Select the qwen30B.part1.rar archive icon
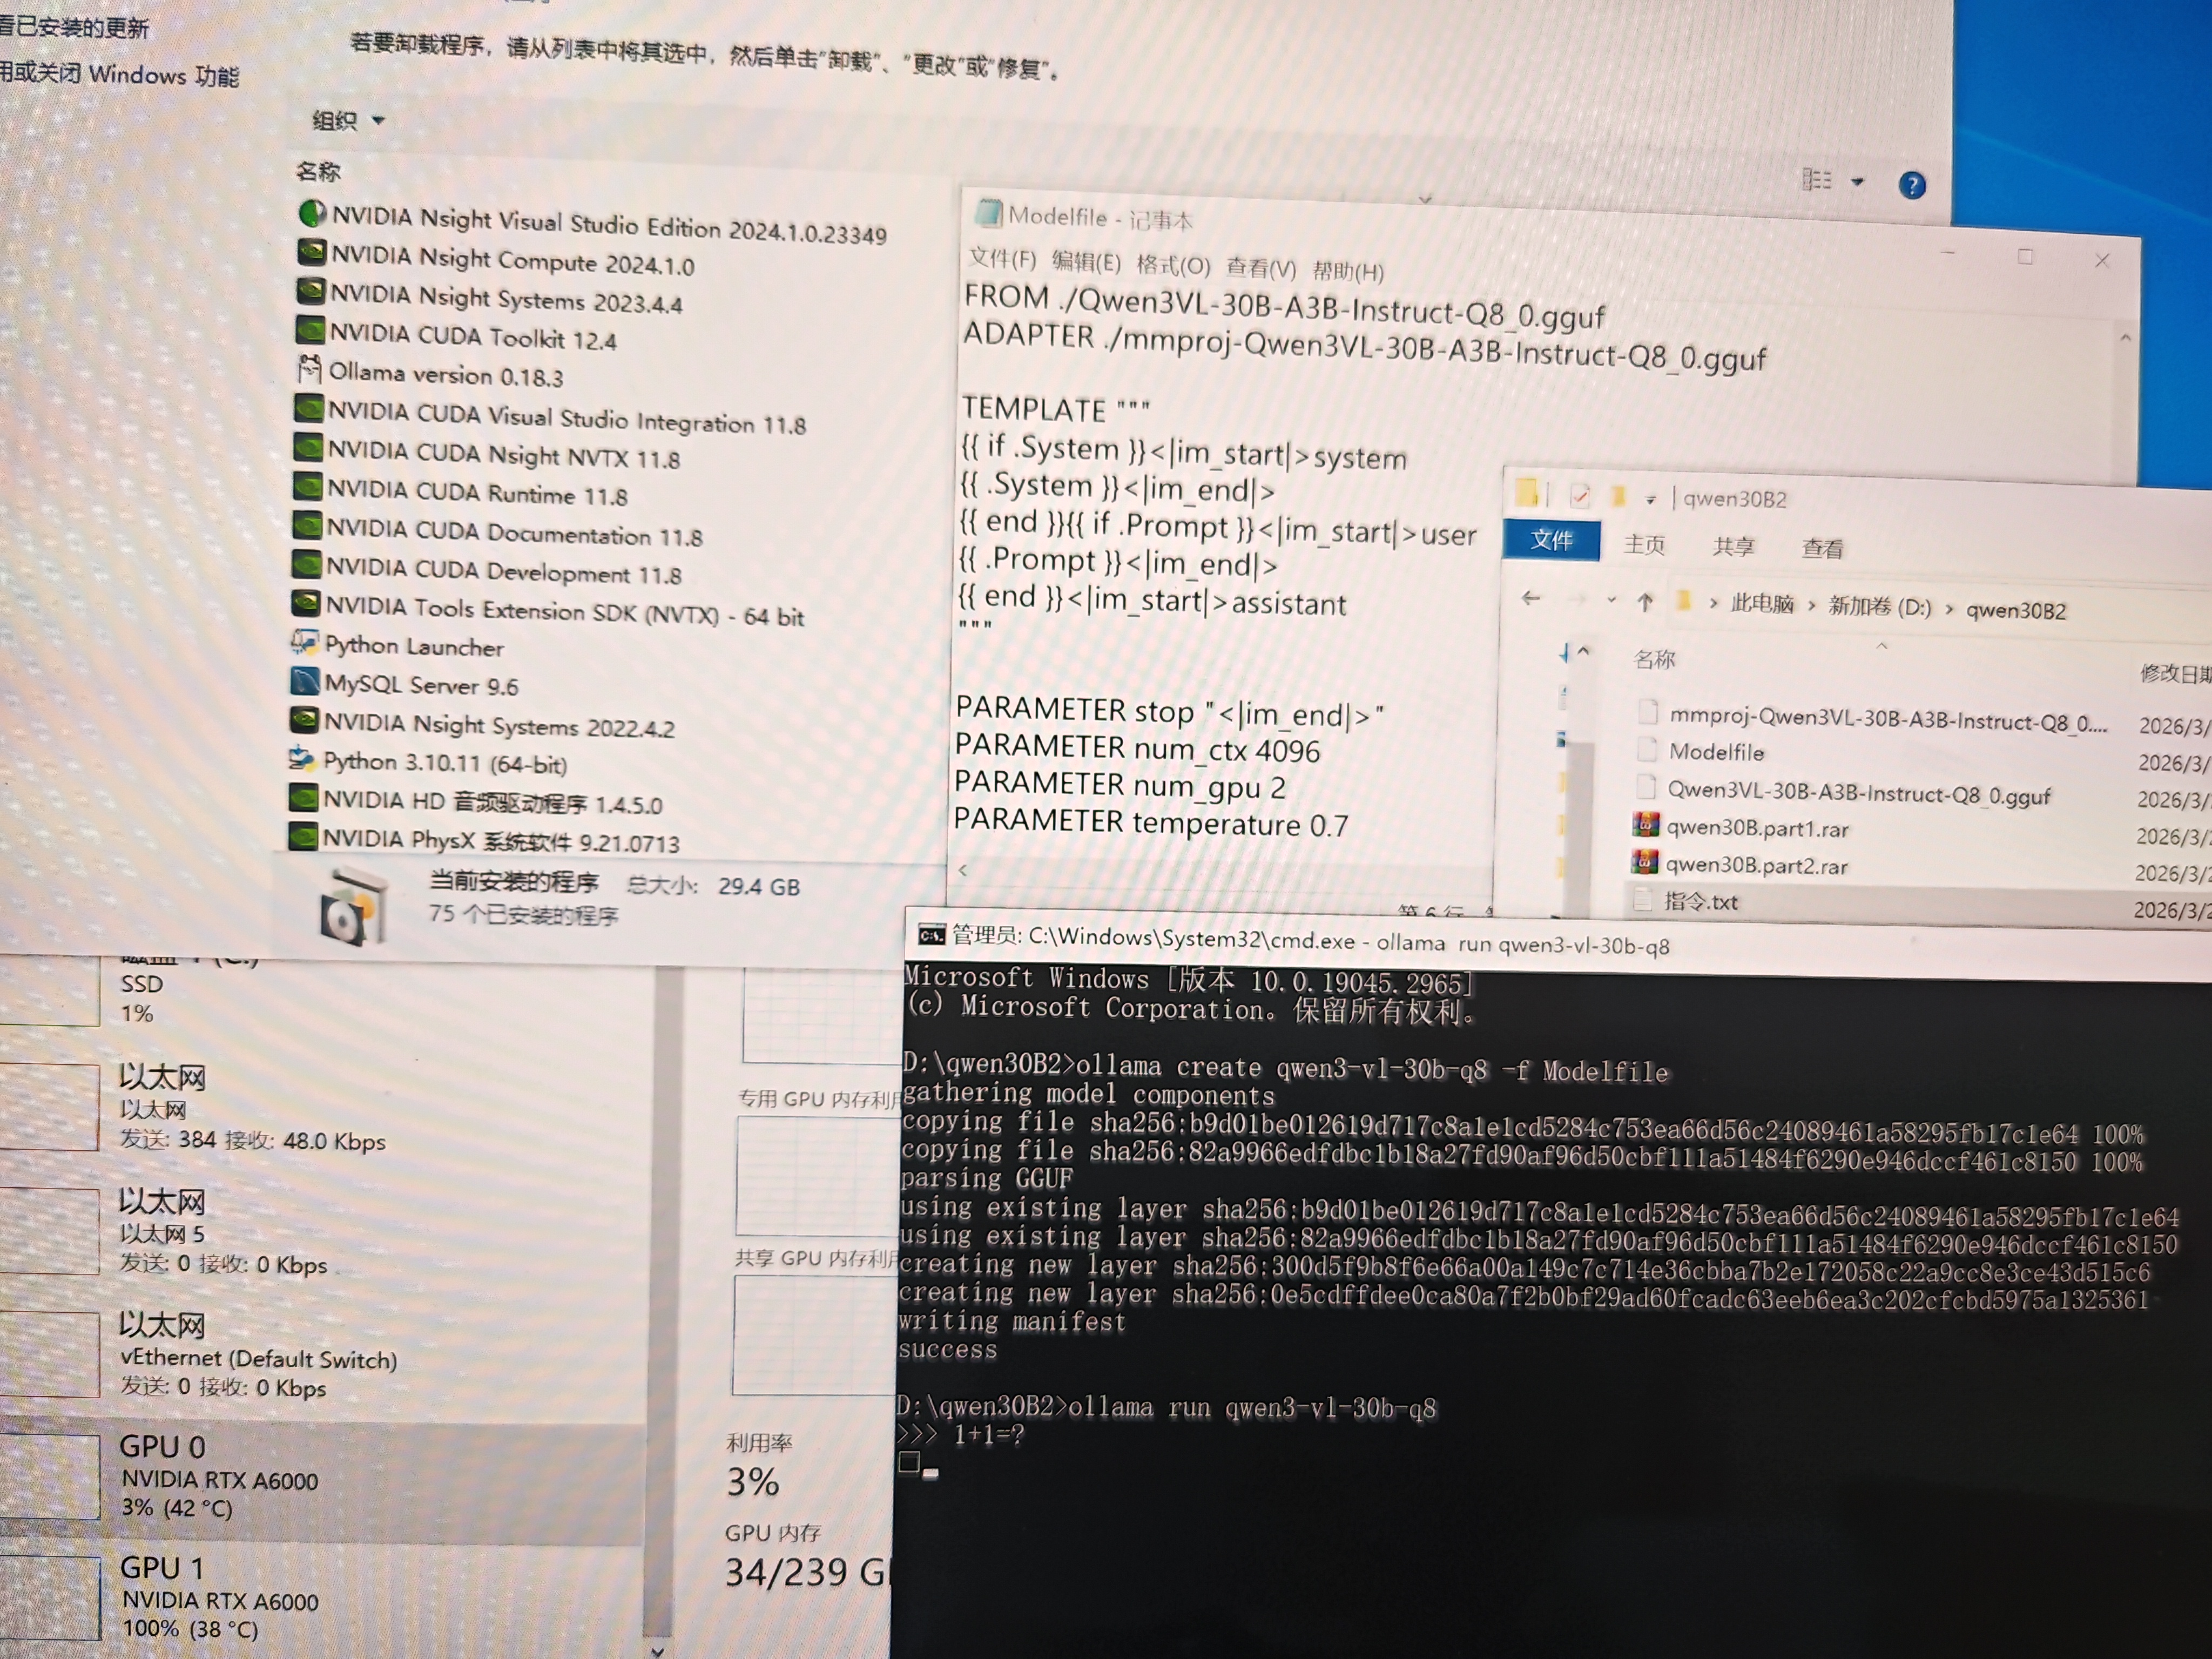The image size is (2212, 1659). click(x=1645, y=825)
